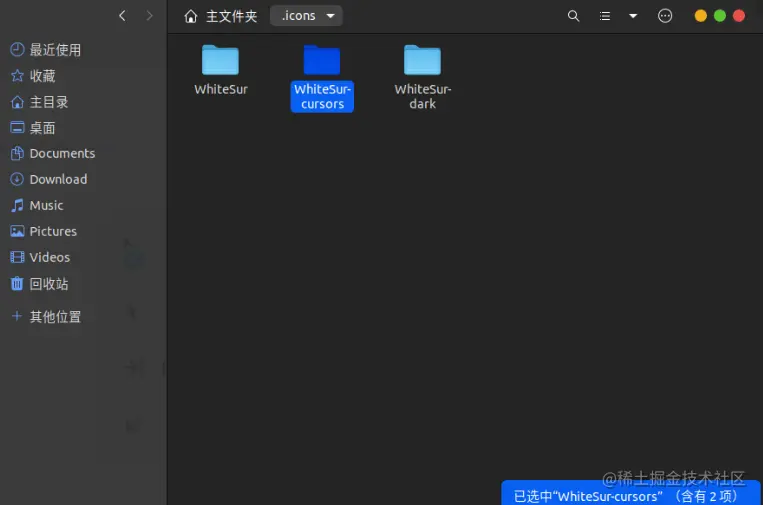Click the WhiteSur-dark folder name label

tap(422, 96)
